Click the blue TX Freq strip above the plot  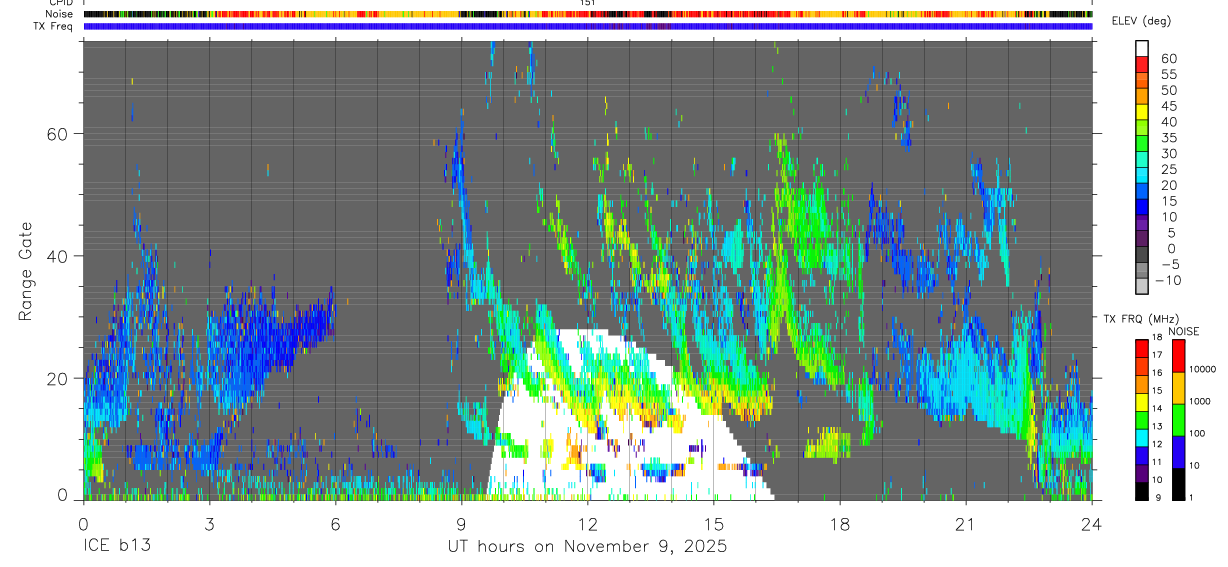[587, 26]
